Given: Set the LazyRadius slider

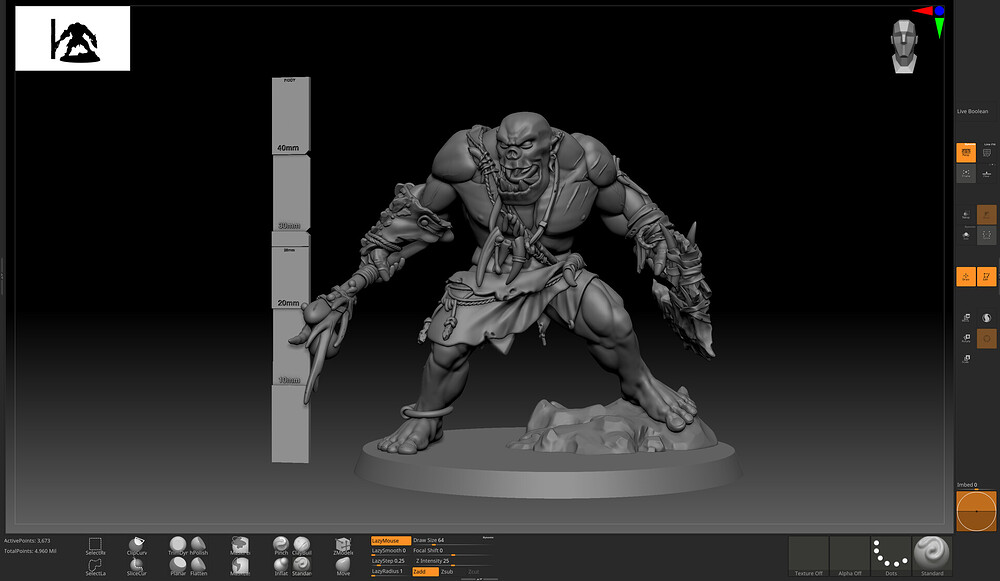Looking at the screenshot, I should (x=390, y=571).
